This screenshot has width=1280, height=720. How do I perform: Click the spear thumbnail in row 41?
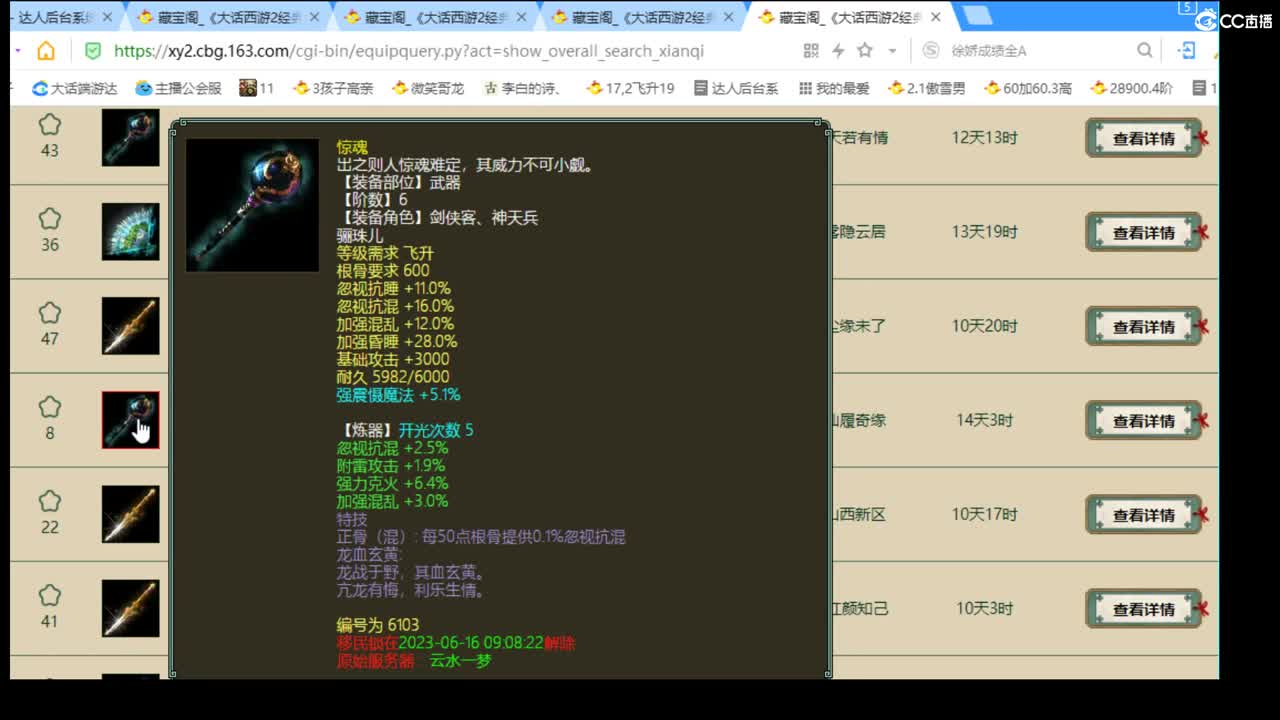click(x=130, y=608)
